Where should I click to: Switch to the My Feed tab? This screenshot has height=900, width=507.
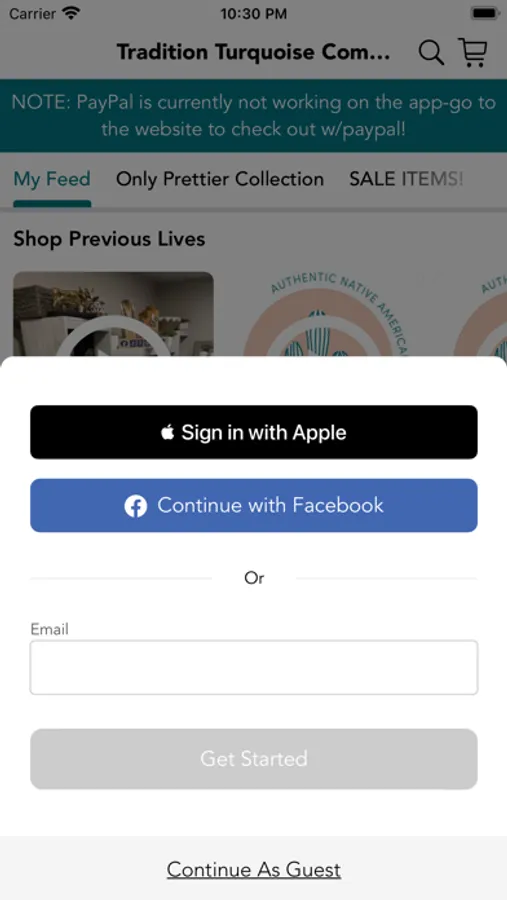pyautogui.click(x=52, y=179)
